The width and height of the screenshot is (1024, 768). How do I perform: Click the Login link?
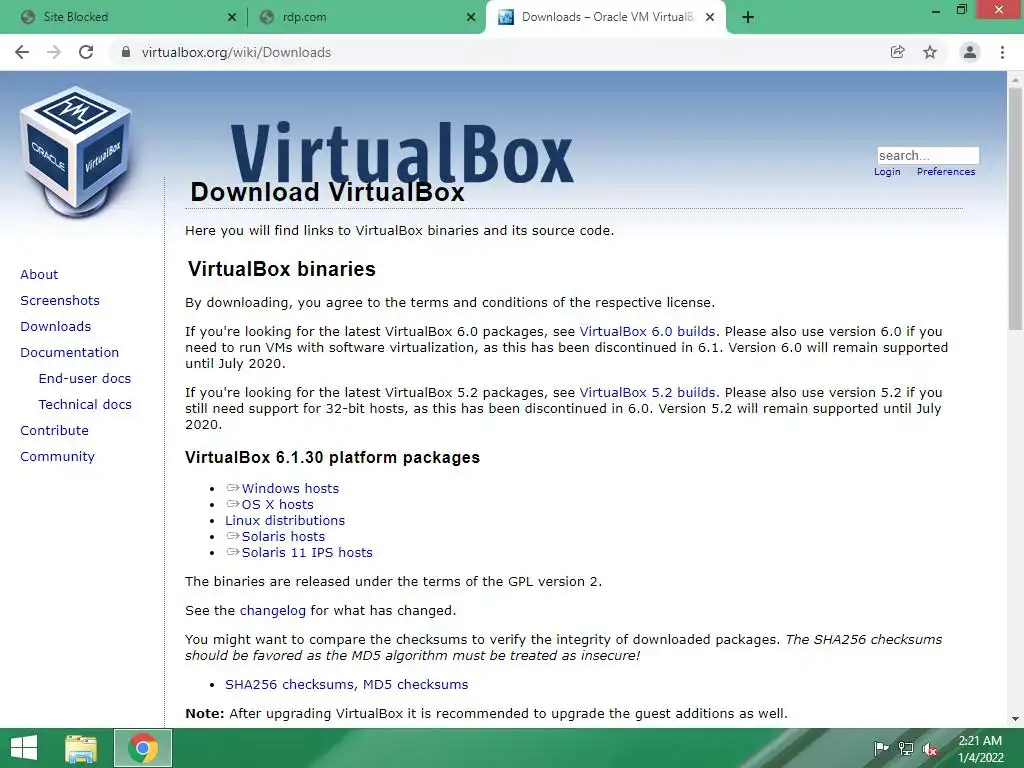887,172
